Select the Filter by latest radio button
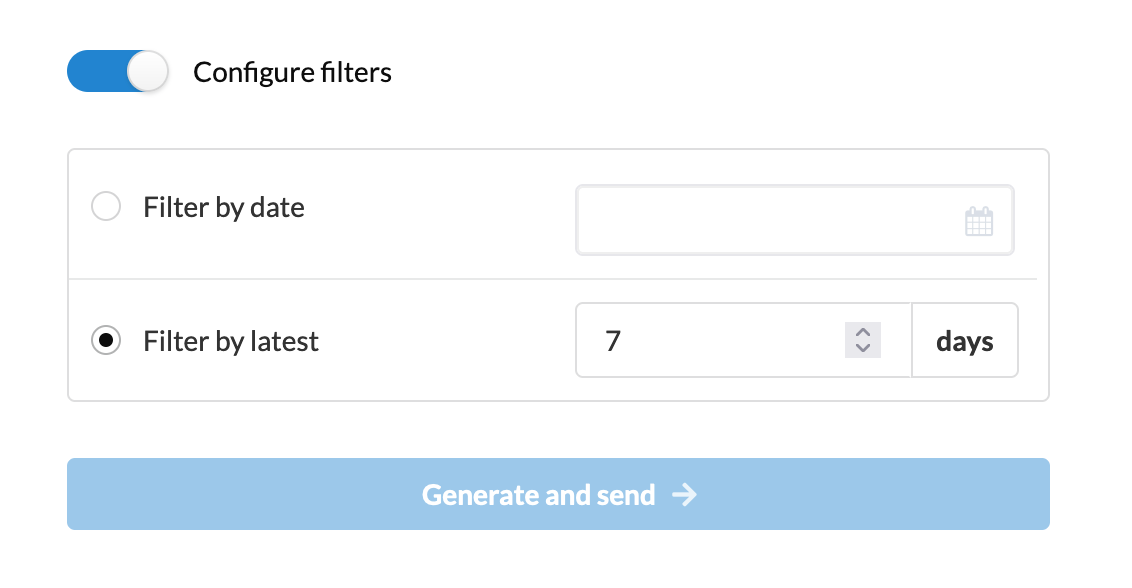The height and width of the screenshot is (588, 1132). click(x=106, y=340)
